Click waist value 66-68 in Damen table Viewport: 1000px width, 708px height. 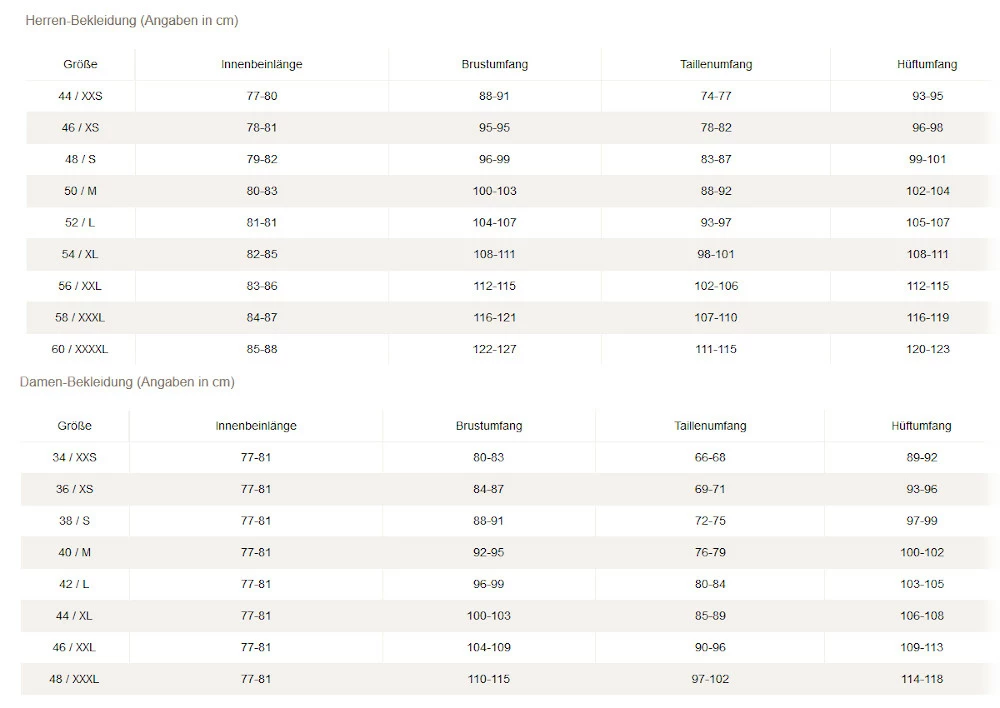710,457
